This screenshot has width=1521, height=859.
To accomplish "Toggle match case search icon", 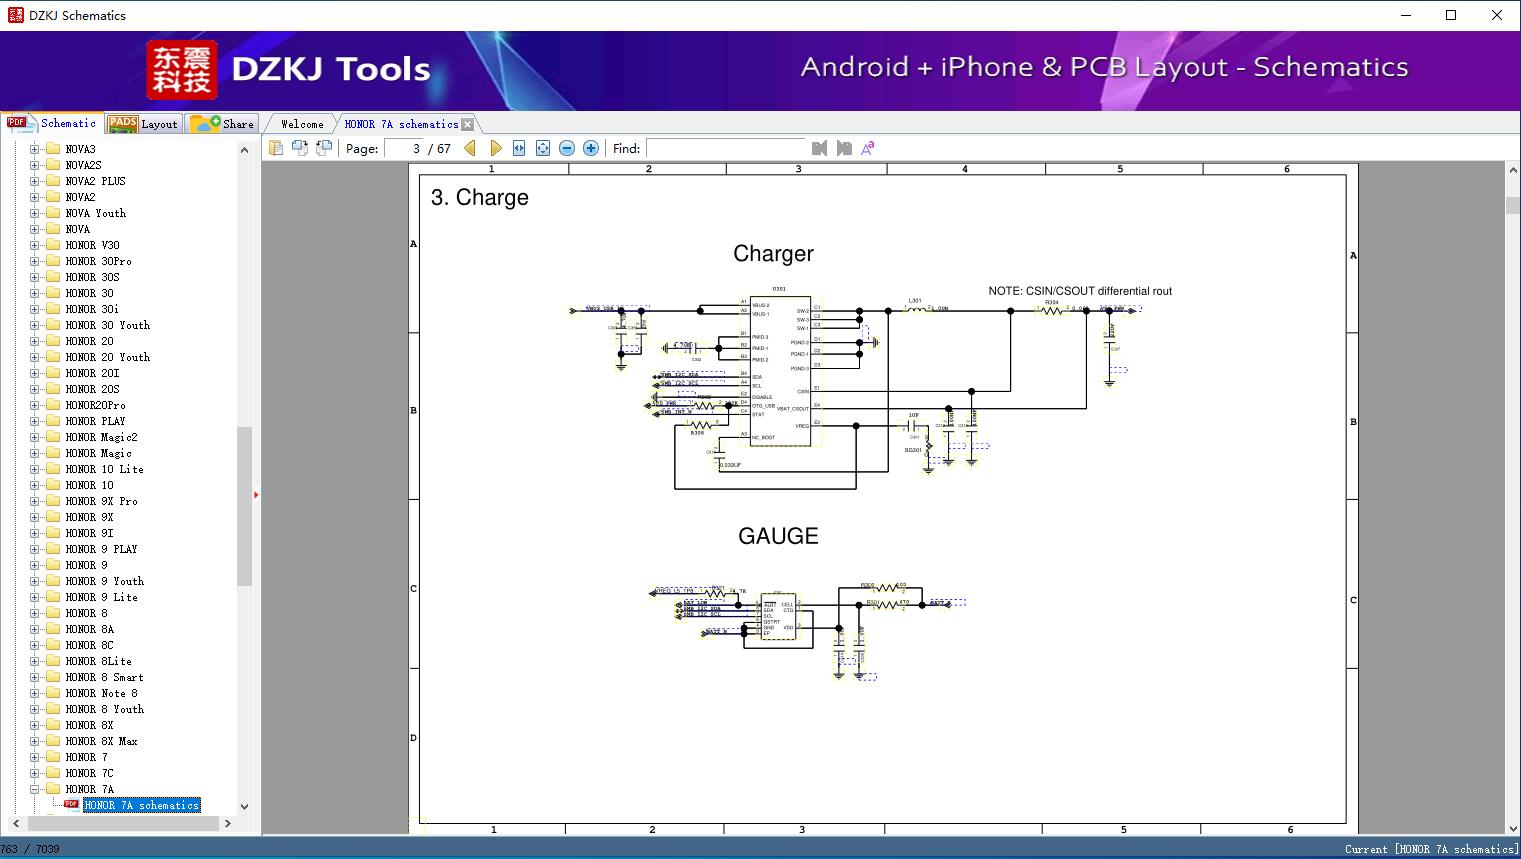I will 868,148.
